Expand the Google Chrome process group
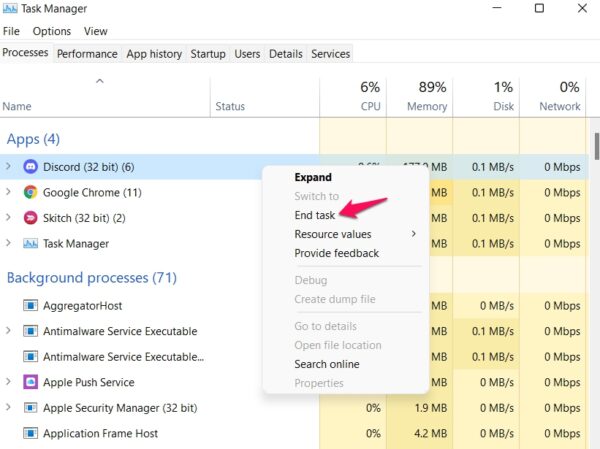 click(8, 192)
